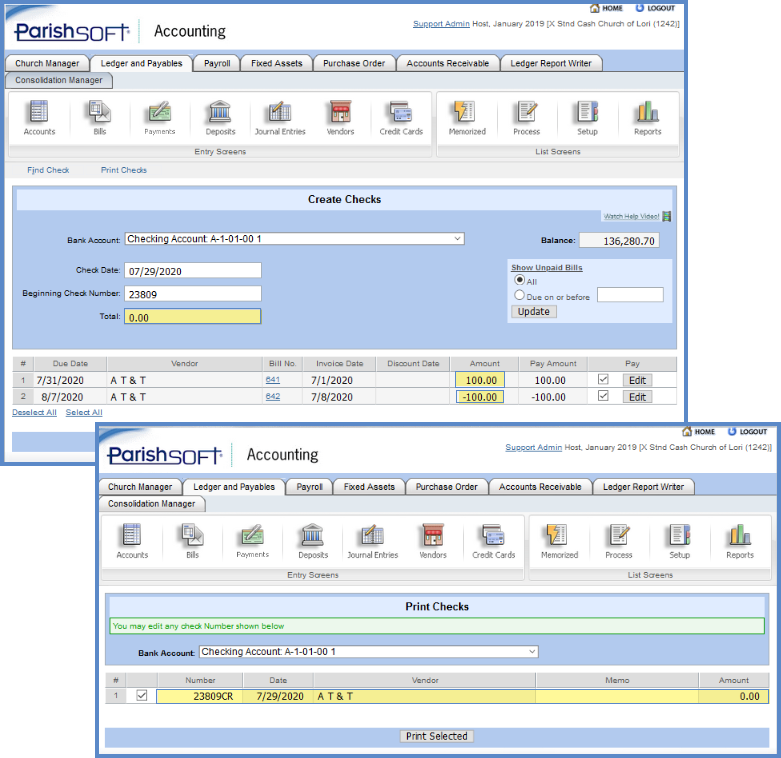Open the Find Check menu item
781x758 pixels.
(x=48, y=170)
